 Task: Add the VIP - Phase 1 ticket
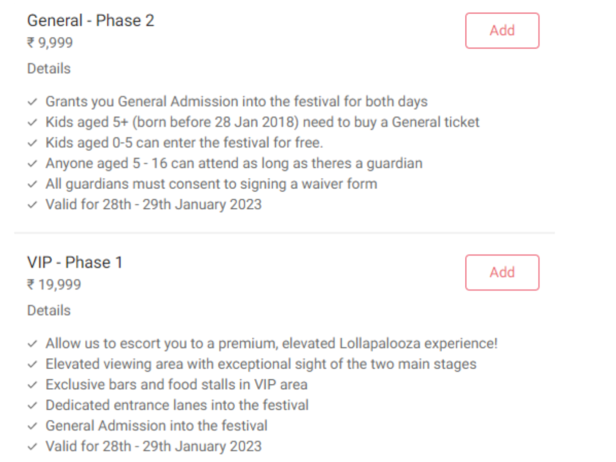(502, 272)
